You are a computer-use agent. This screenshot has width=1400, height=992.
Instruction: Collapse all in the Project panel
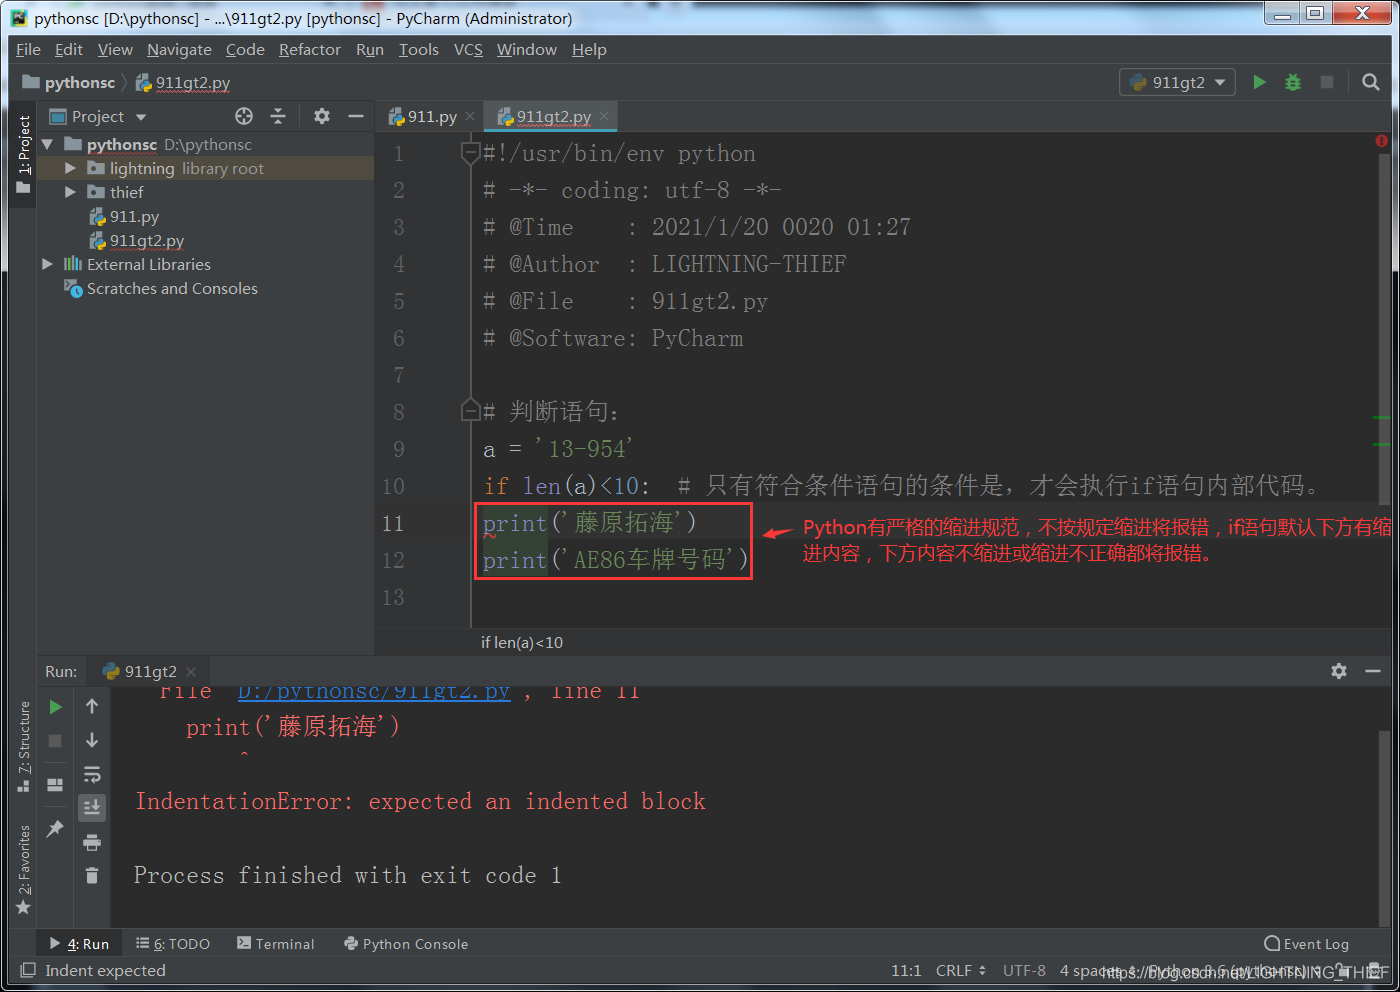(x=278, y=116)
